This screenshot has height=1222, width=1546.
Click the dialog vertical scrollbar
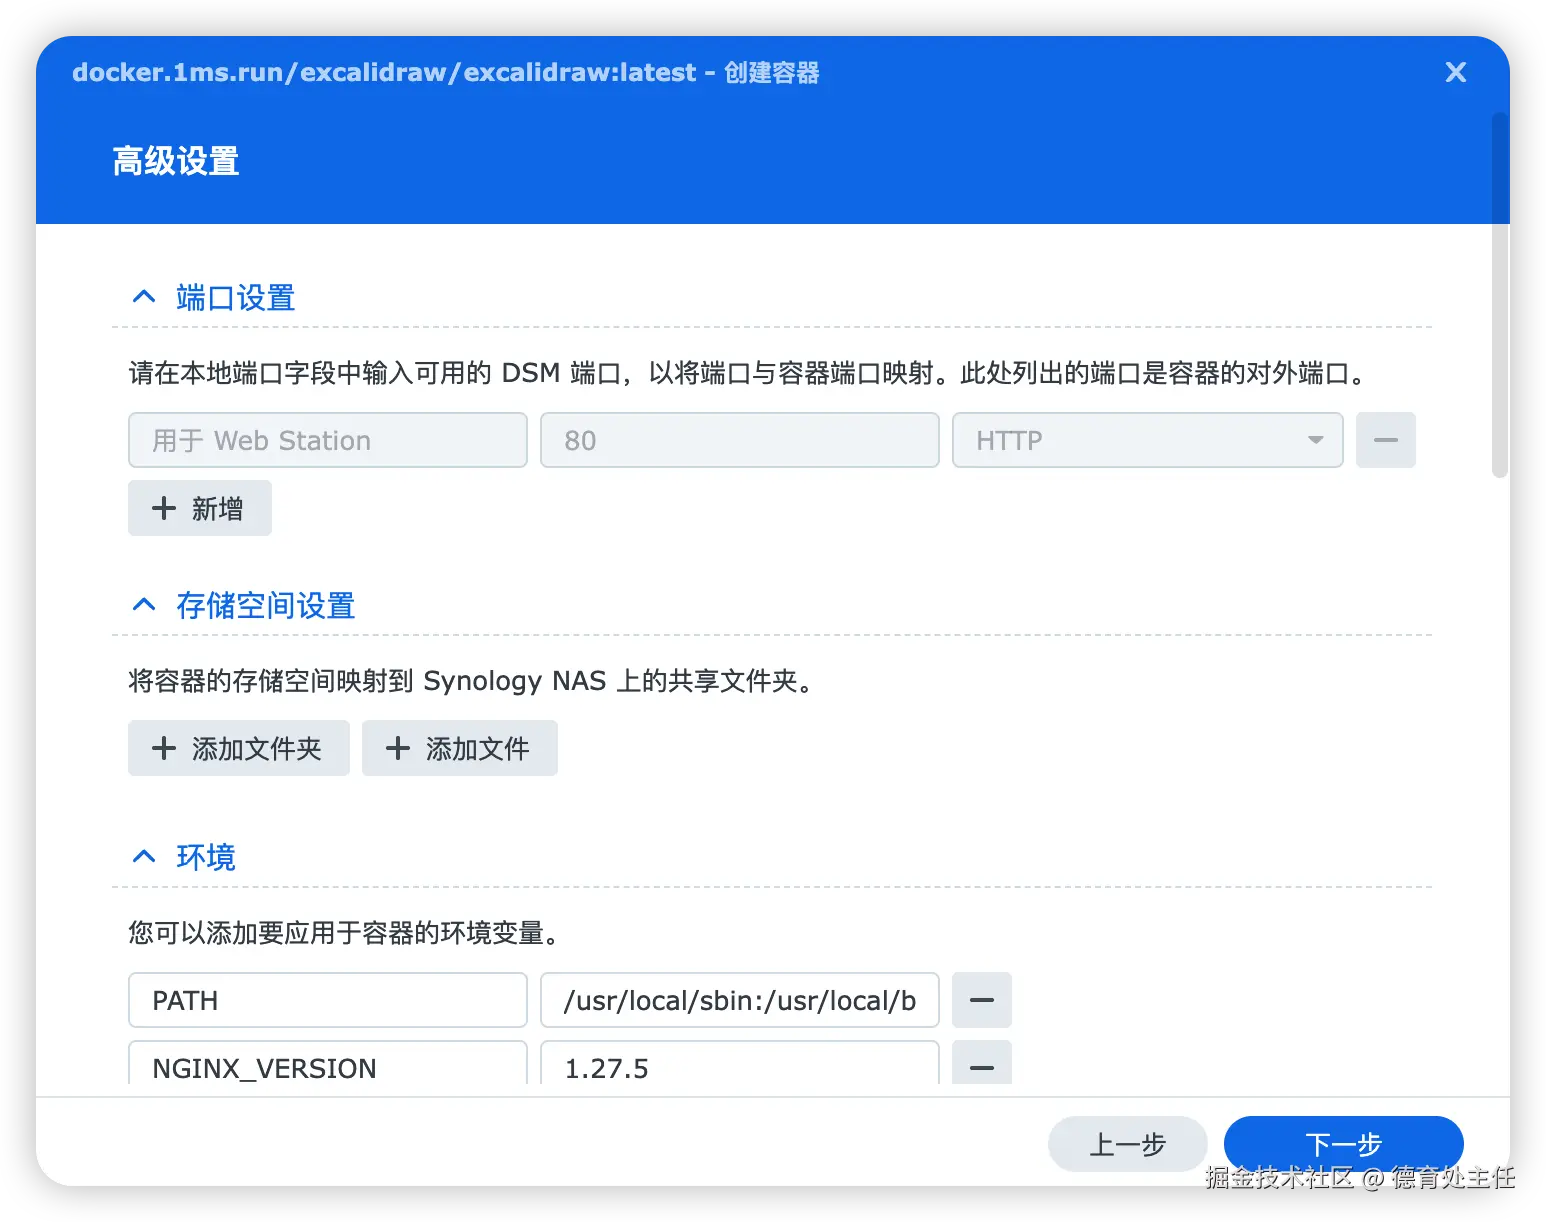tap(1499, 296)
